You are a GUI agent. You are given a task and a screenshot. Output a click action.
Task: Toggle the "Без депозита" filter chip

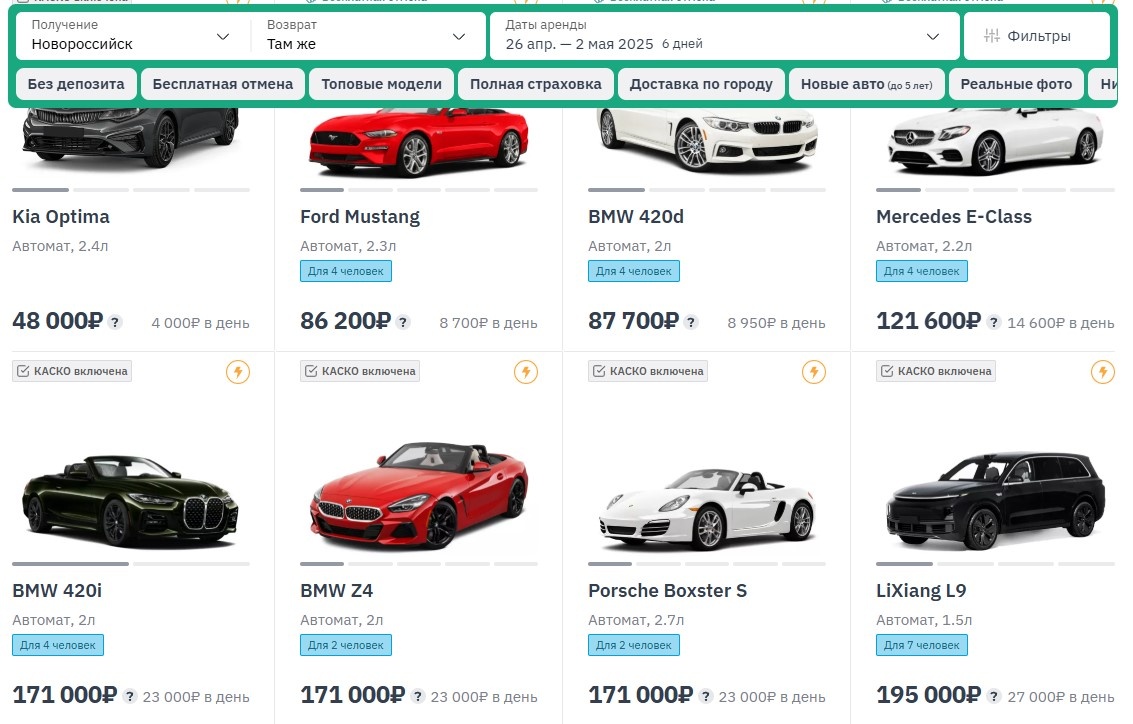click(x=76, y=84)
